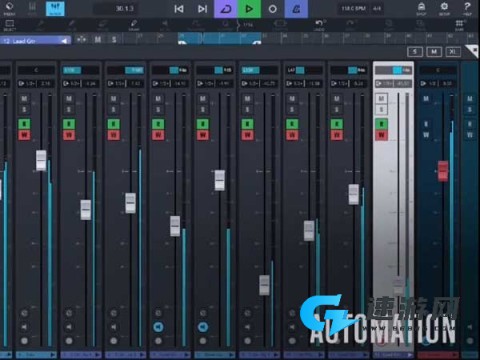Open the 4/4 time signature selector
This screenshot has height=360, width=480.
click(x=377, y=8)
